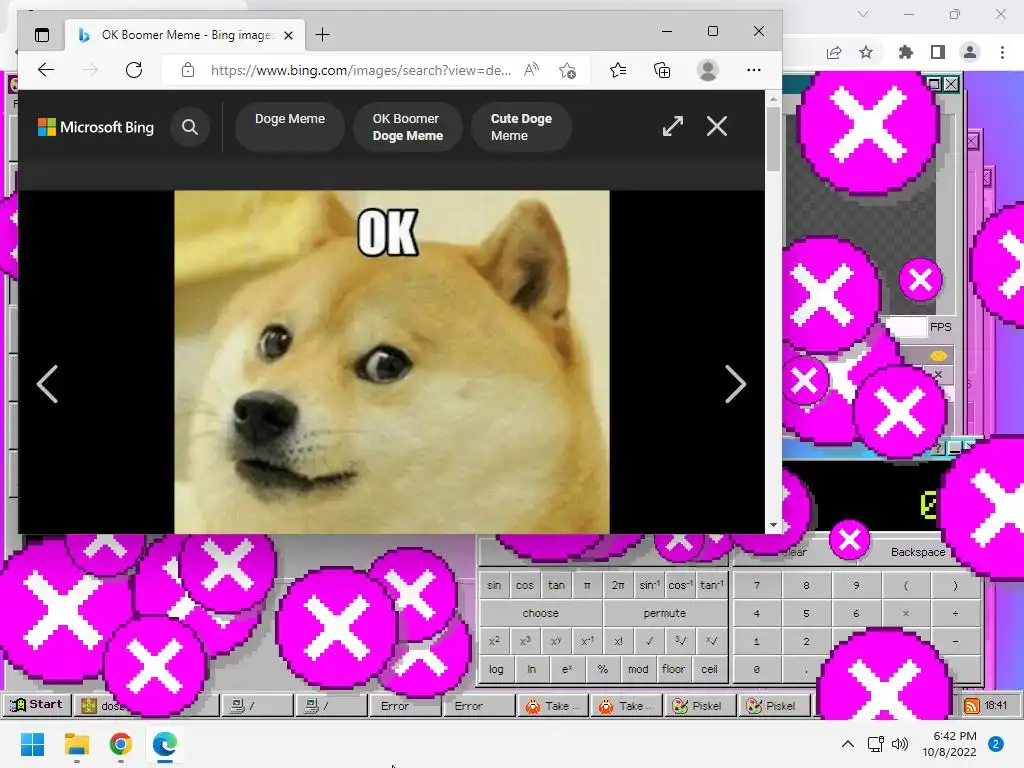
Task: Click the calculator permute button
Action: pyautogui.click(x=665, y=613)
